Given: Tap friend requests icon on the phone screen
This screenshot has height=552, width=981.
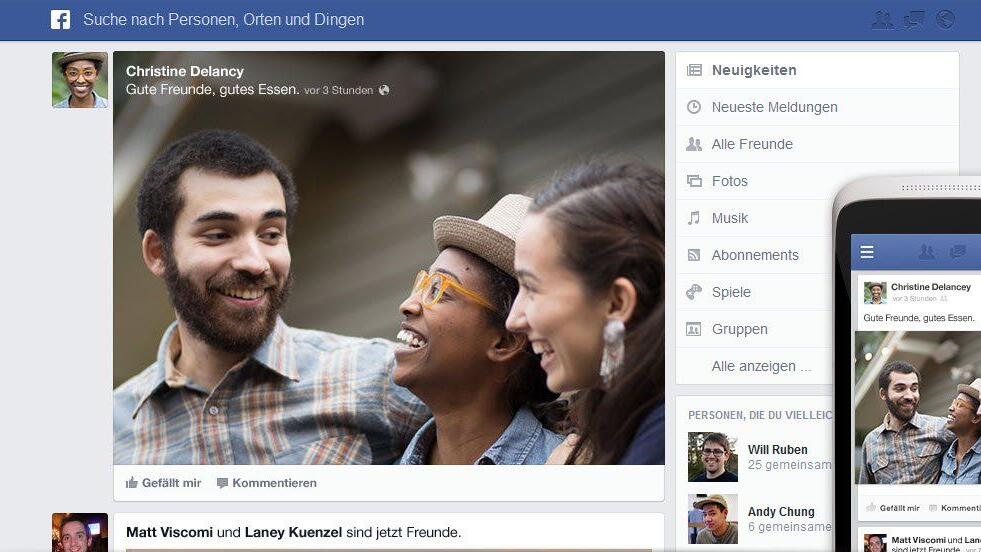Looking at the screenshot, I should tap(927, 252).
